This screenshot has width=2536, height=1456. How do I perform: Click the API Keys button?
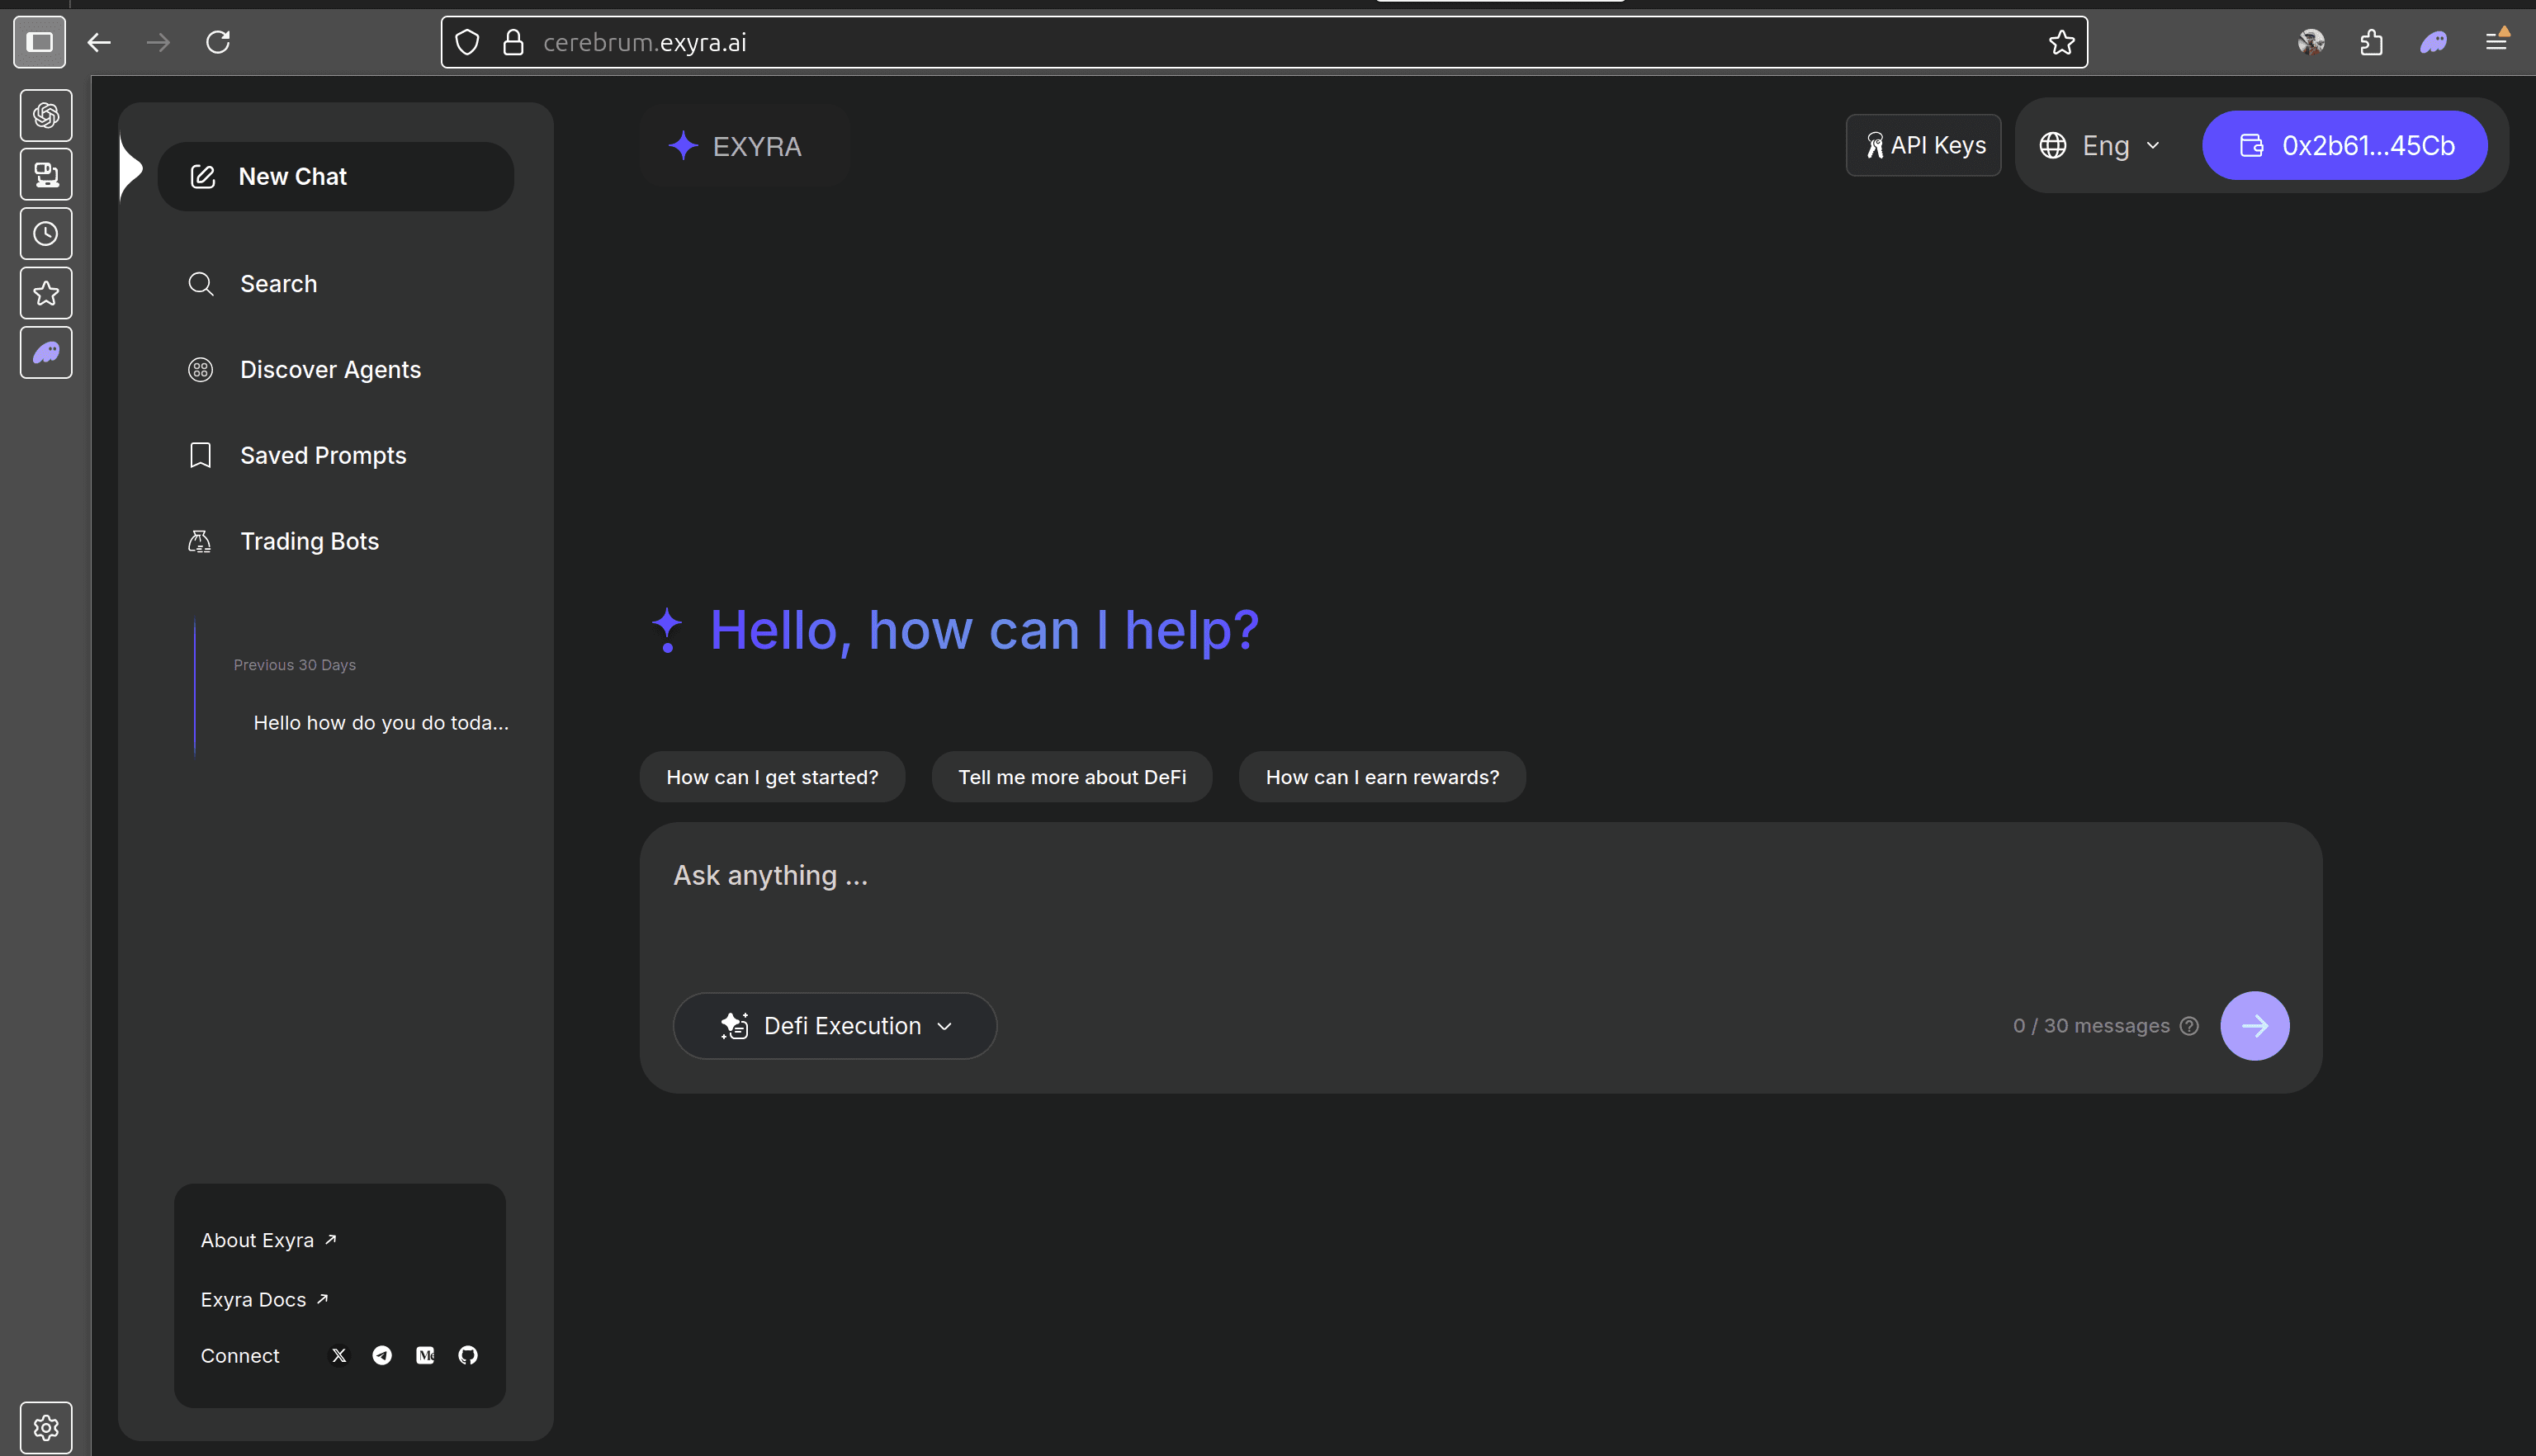(1923, 146)
